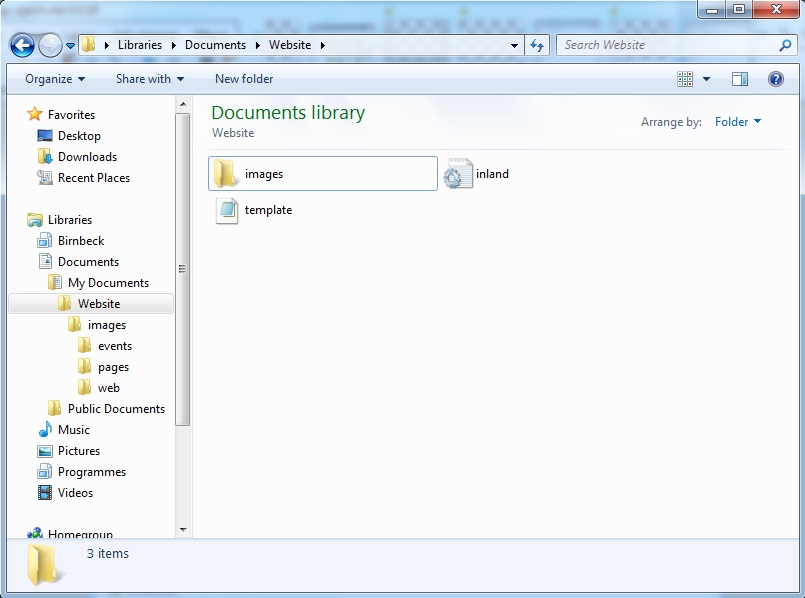The width and height of the screenshot is (805, 598).
Task: Select the template file icon
Action: tap(227, 210)
